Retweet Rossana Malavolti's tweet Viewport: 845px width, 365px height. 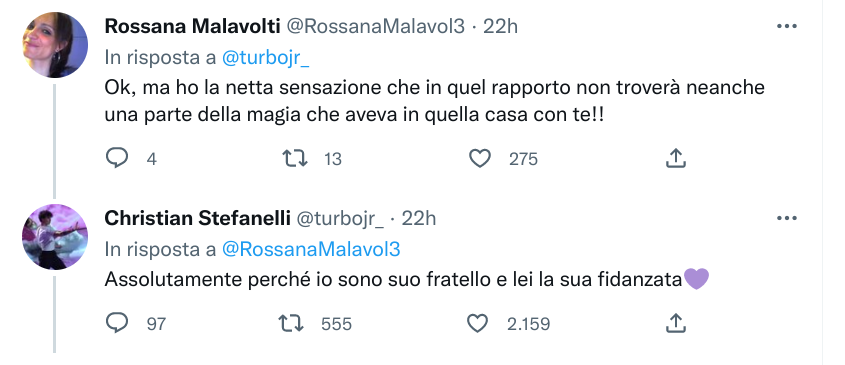click(x=295, y=159)
